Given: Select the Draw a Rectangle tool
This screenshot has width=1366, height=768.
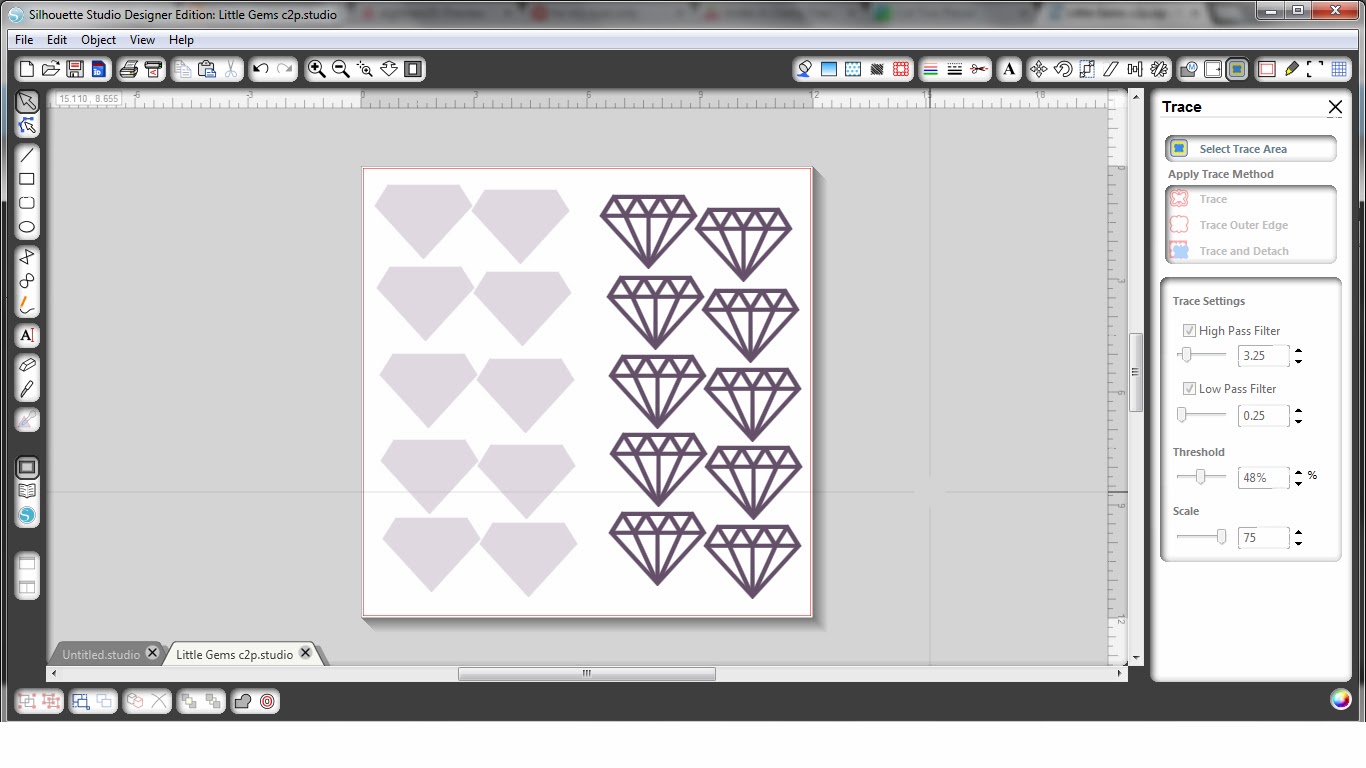Looking at the screenshot, I should pyautogui.click(x=27, y=179).
